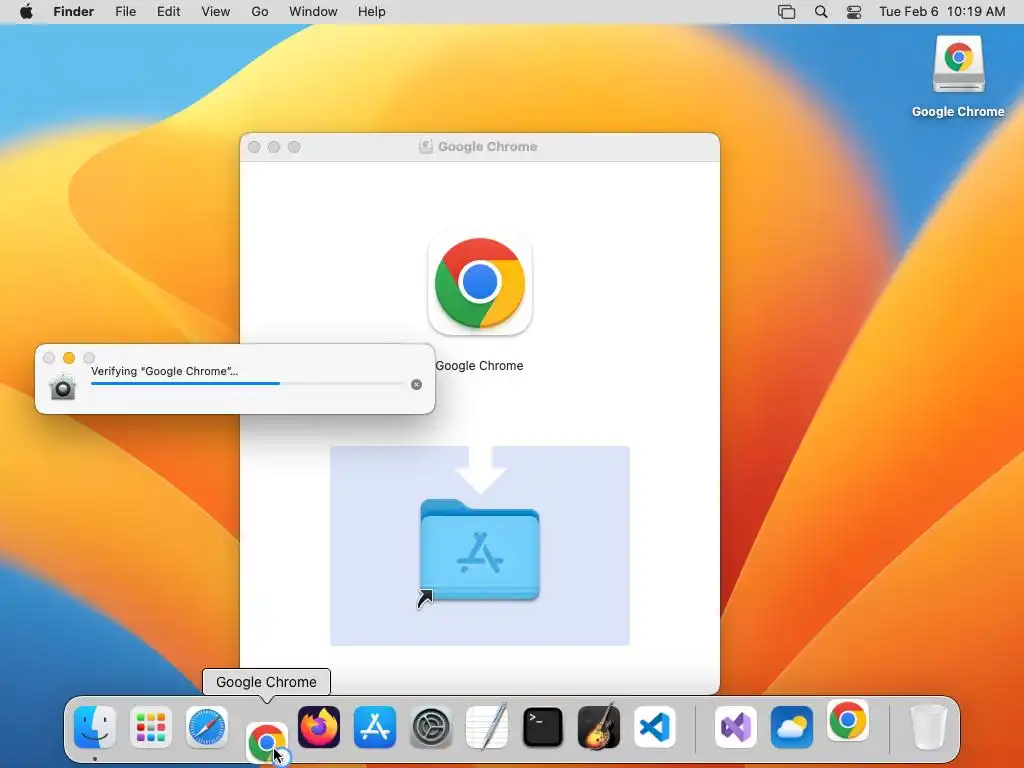Open TextEdit from the Dock

487,727
